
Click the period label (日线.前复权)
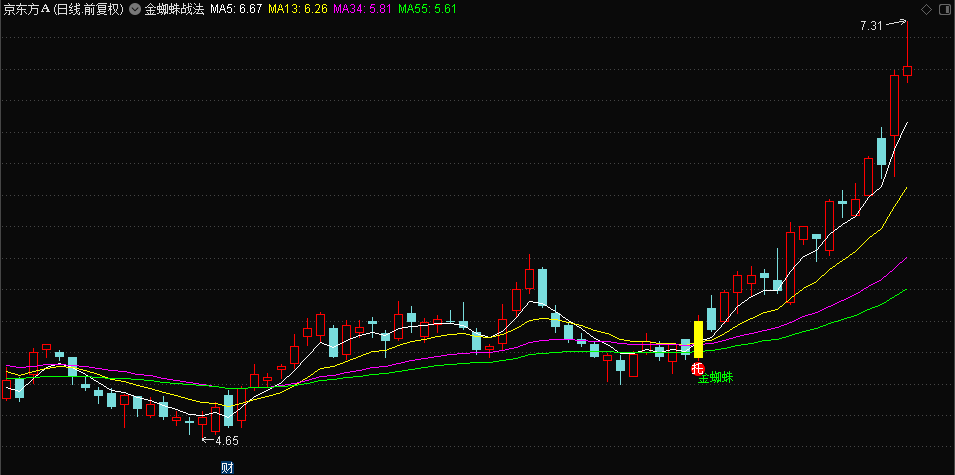(x=88, y=9)
